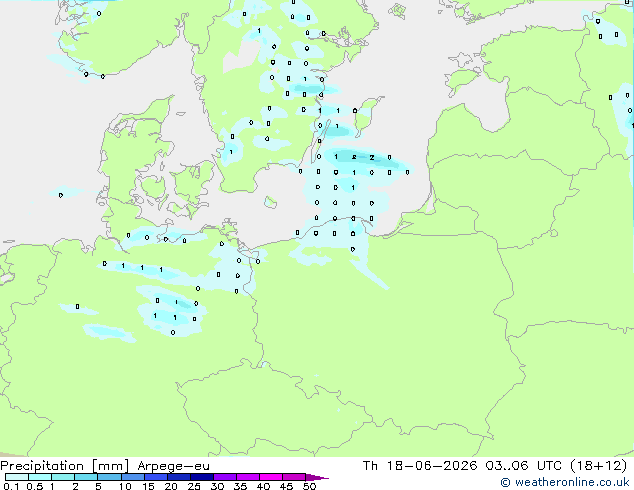Click the 30–35 mm purple legend swatch
The image size is (634, 490).
click(225, 477)
